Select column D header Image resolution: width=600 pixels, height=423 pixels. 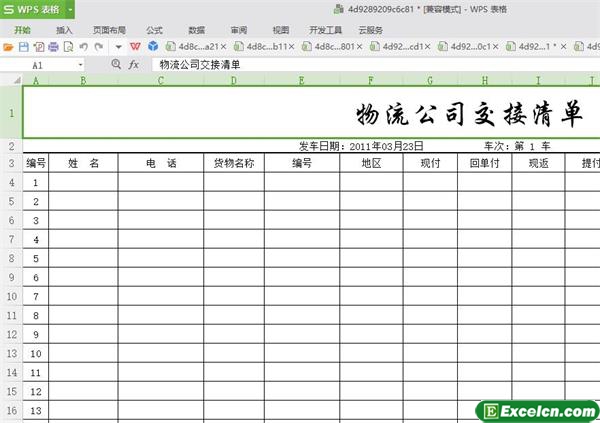(x=234, y=80)
